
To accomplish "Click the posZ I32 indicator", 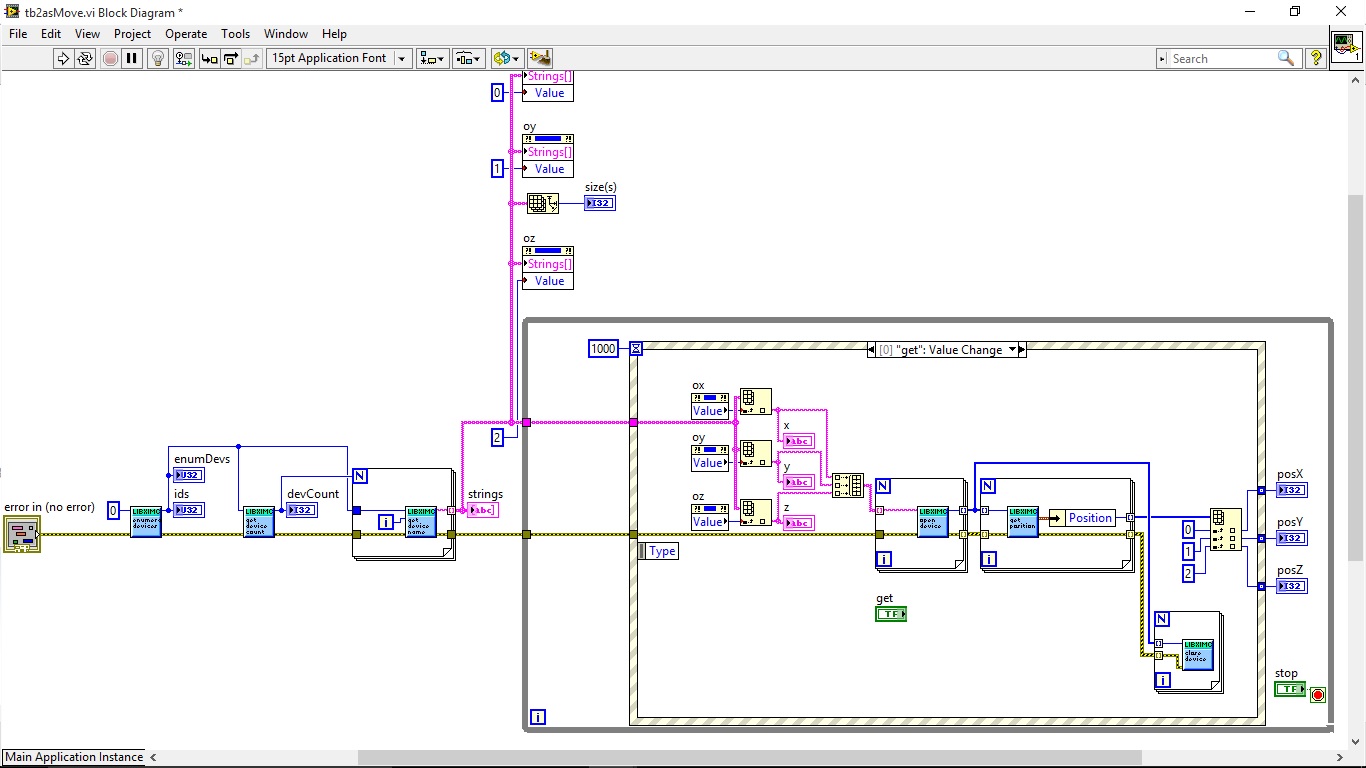I will 1292,586.
